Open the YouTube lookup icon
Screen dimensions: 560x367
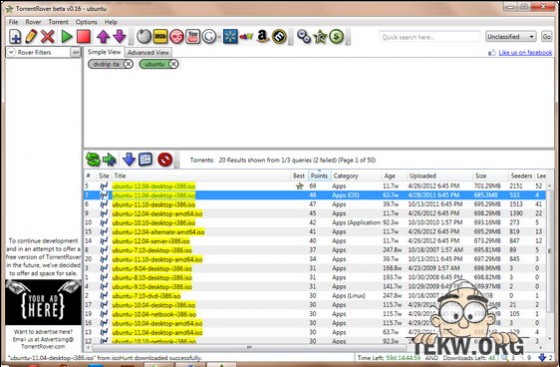coord(193,36)
